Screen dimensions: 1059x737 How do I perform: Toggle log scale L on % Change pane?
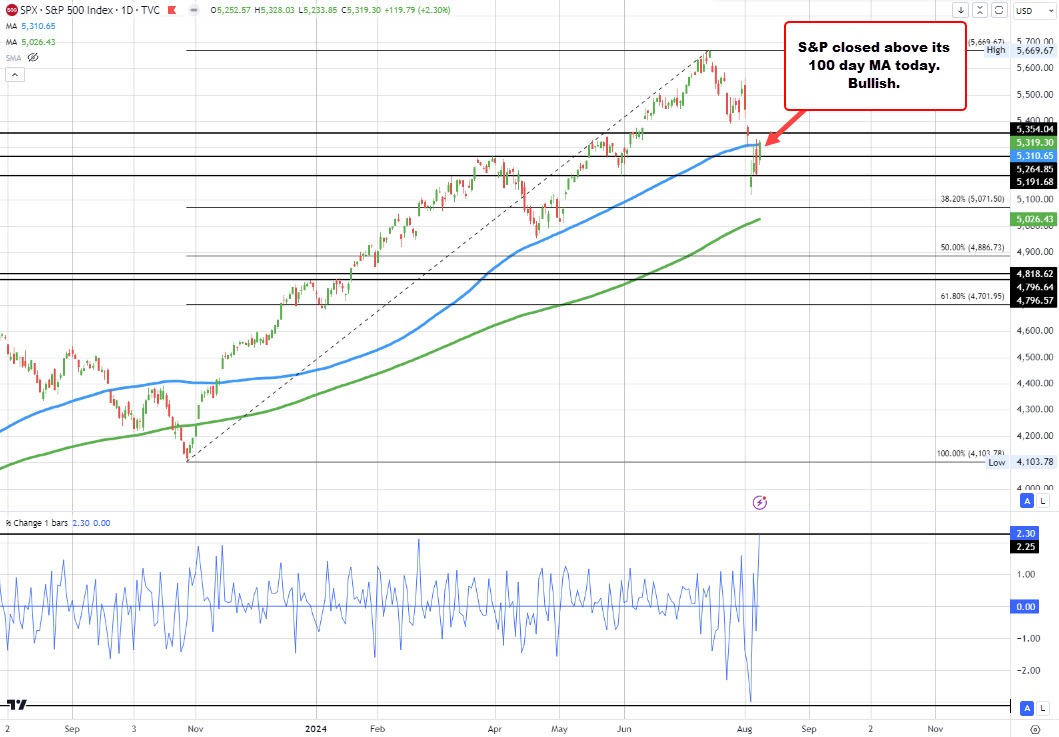pos(1043,708)
